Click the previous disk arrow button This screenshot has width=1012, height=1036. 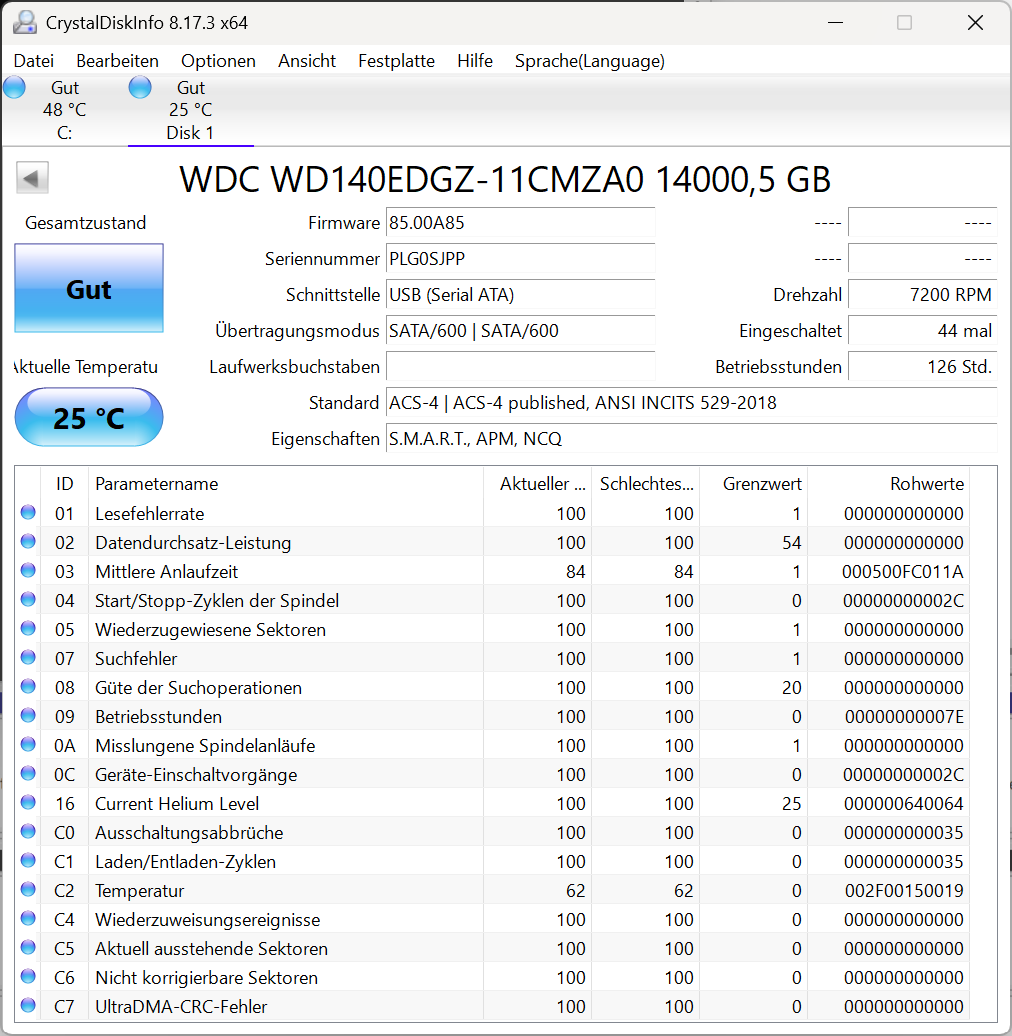point(32,178)
